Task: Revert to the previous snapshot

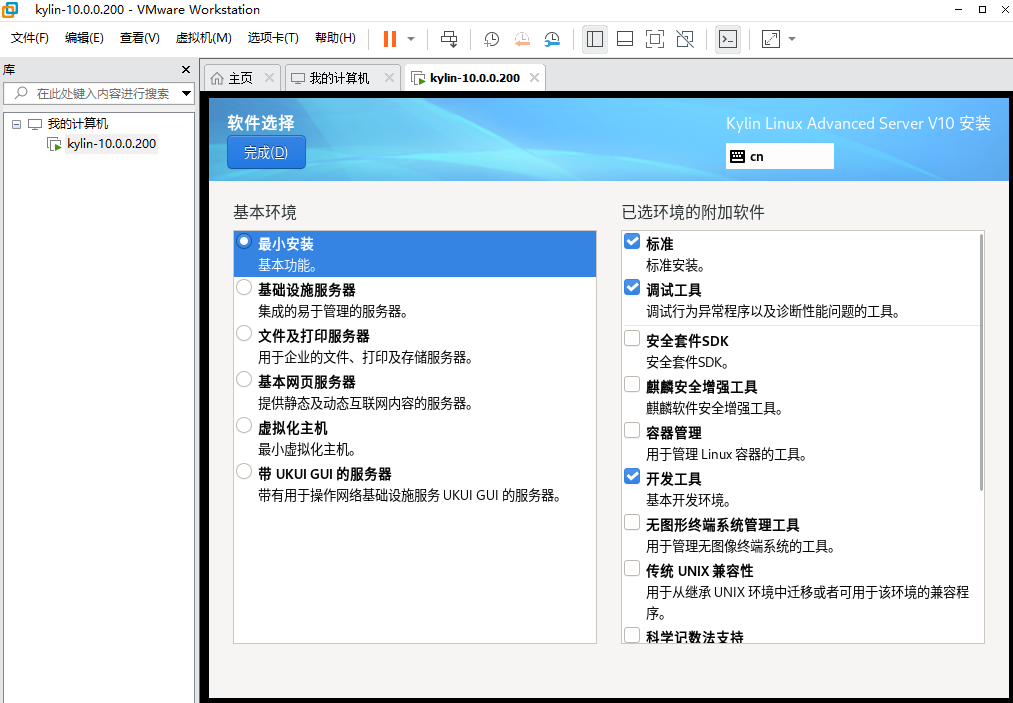Action: [x=522, y=39]
